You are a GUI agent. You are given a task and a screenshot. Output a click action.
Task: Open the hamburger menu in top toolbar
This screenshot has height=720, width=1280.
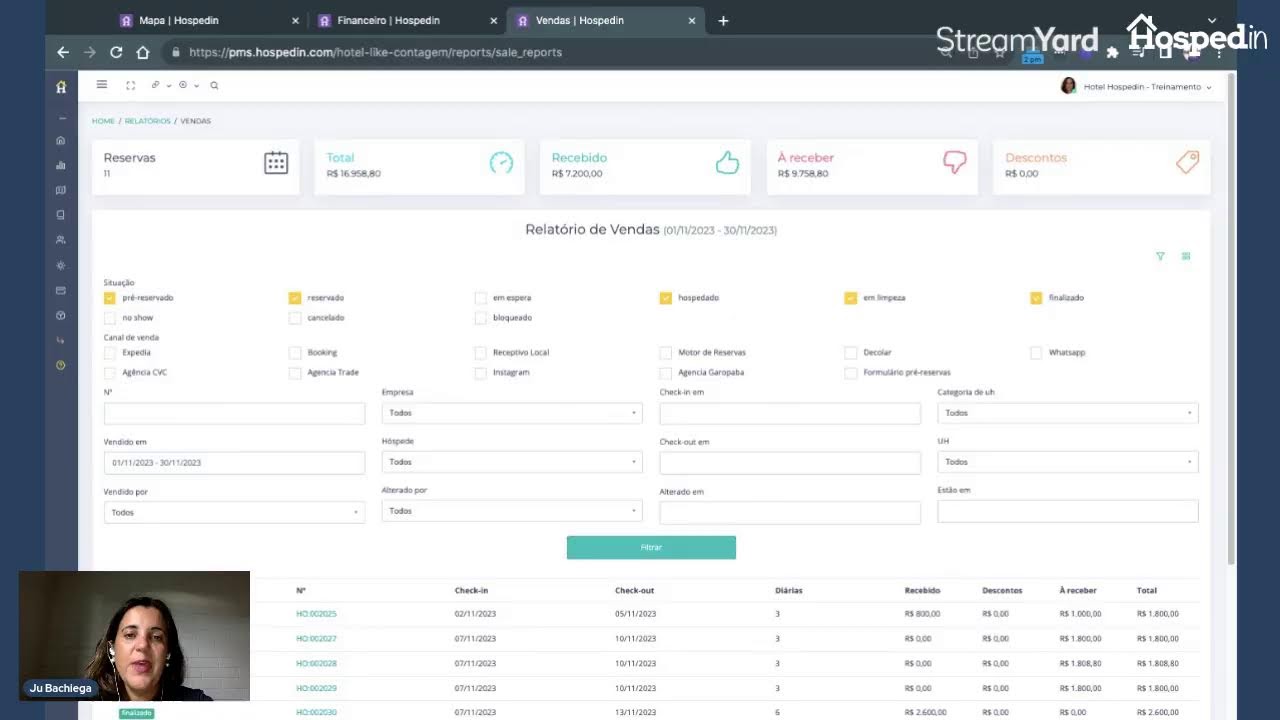click(x=101, y=85)
